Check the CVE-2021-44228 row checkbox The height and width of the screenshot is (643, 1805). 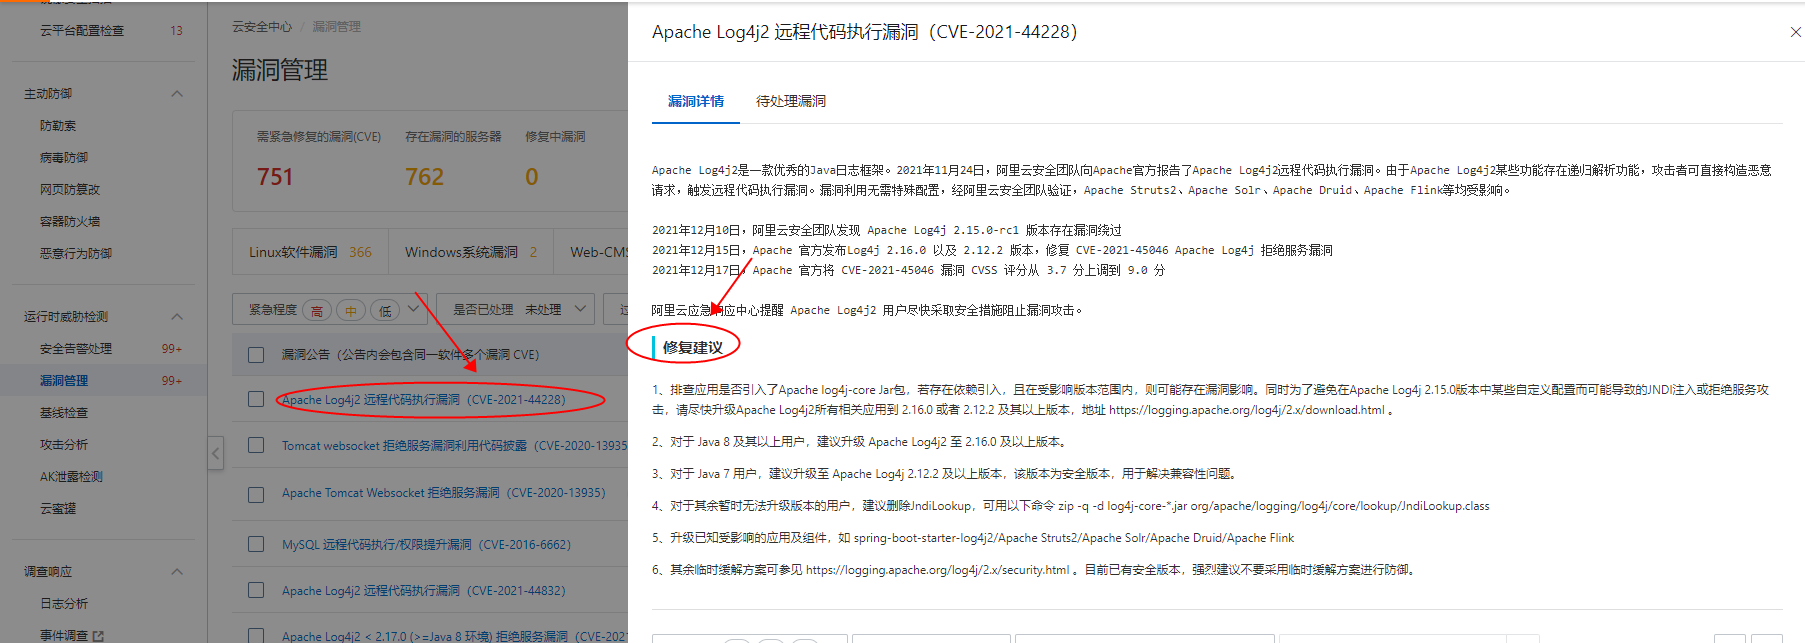coord(256,400)
